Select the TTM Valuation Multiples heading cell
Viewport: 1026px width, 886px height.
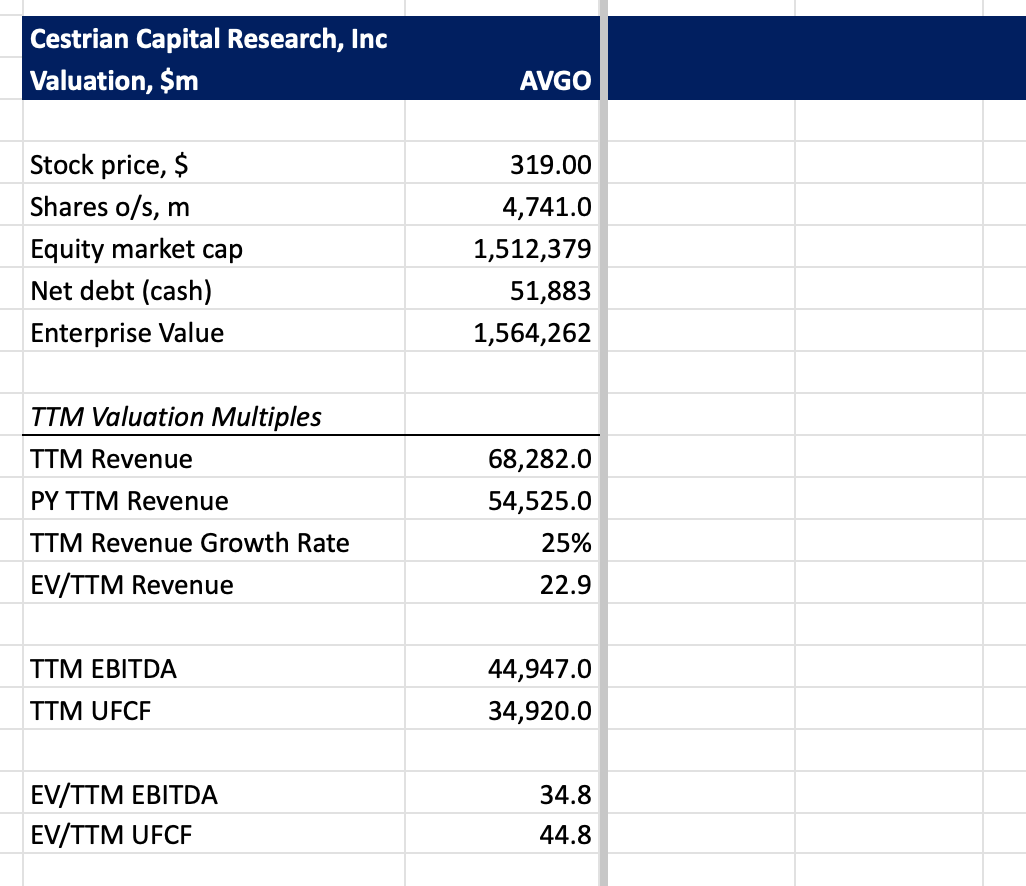(213, 414)
